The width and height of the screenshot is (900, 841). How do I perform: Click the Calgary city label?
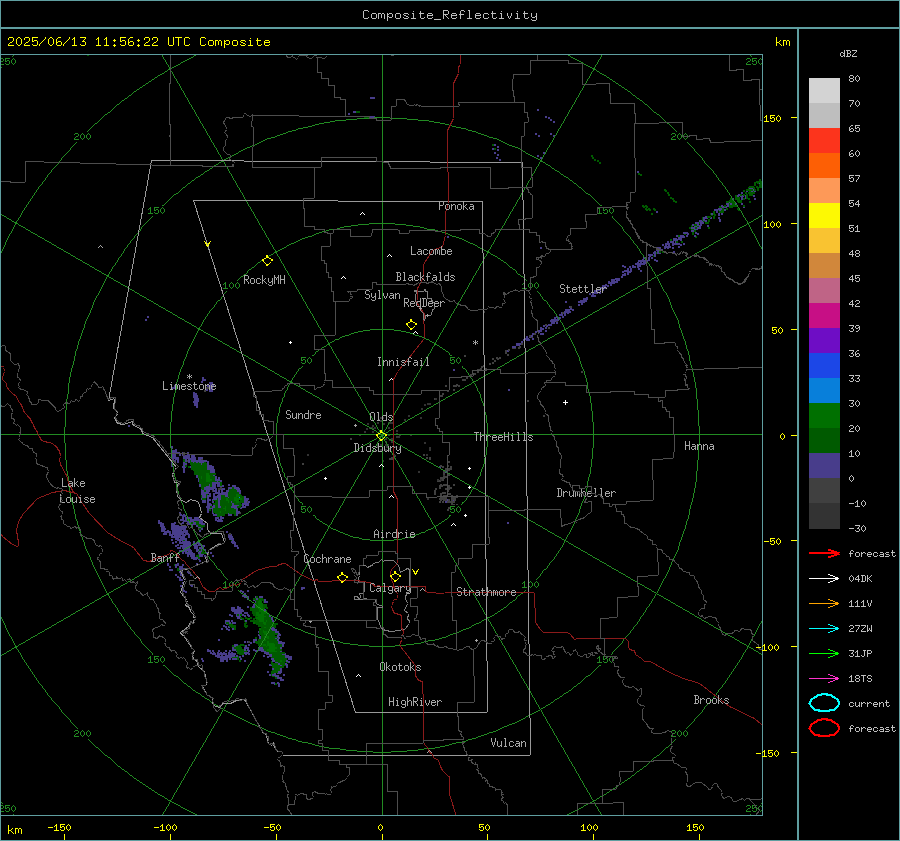click(390, 588)
